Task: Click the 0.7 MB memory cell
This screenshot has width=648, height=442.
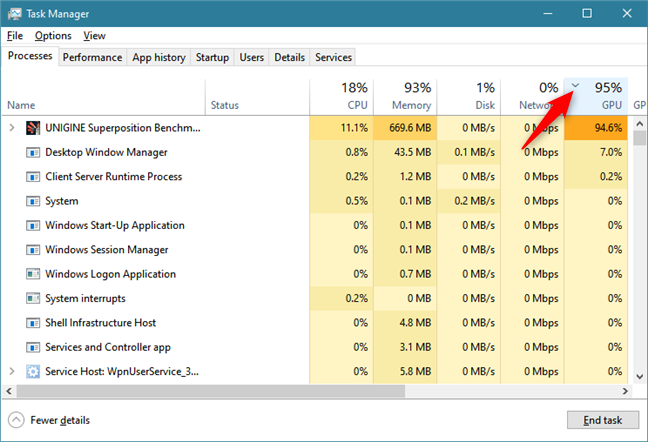Action: [405, 274]
